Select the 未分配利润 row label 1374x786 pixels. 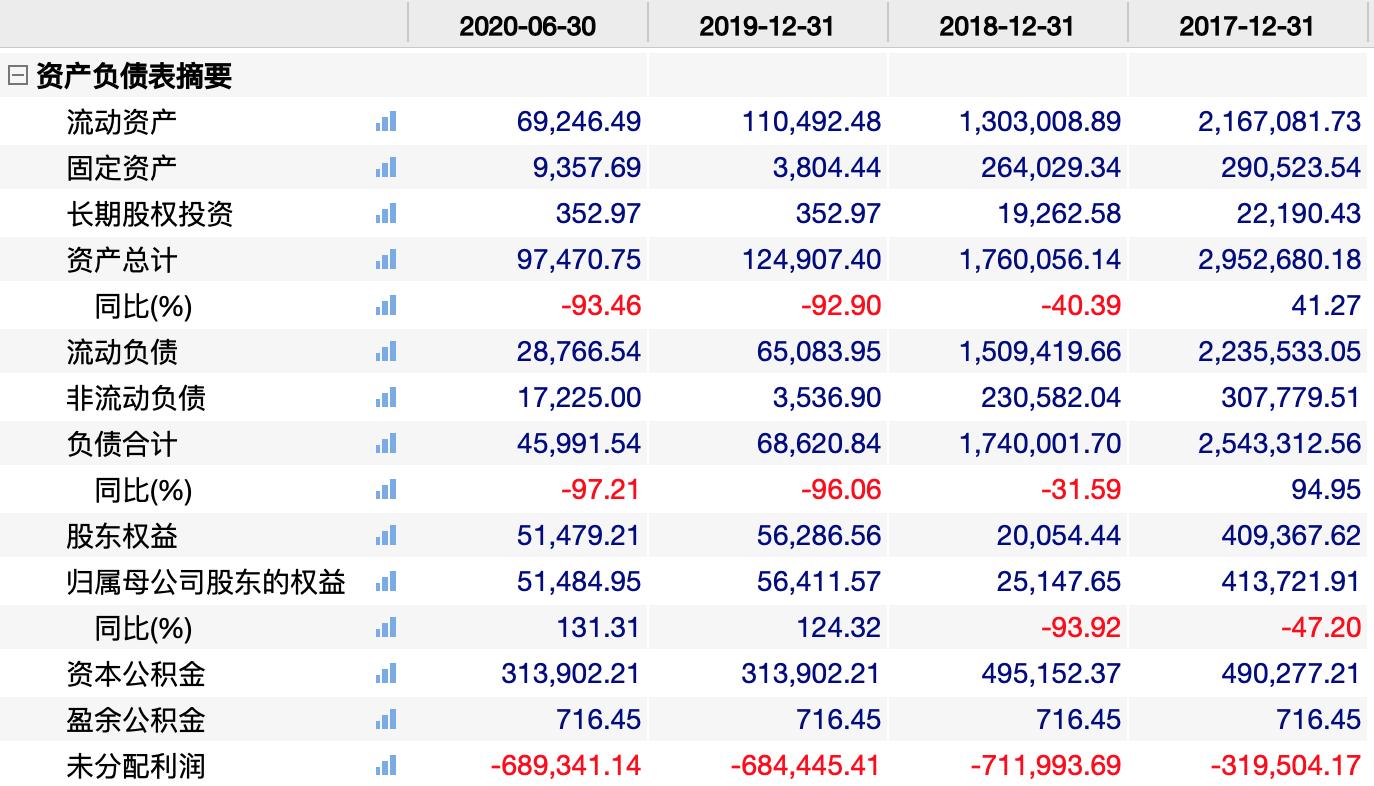[136, 766]
